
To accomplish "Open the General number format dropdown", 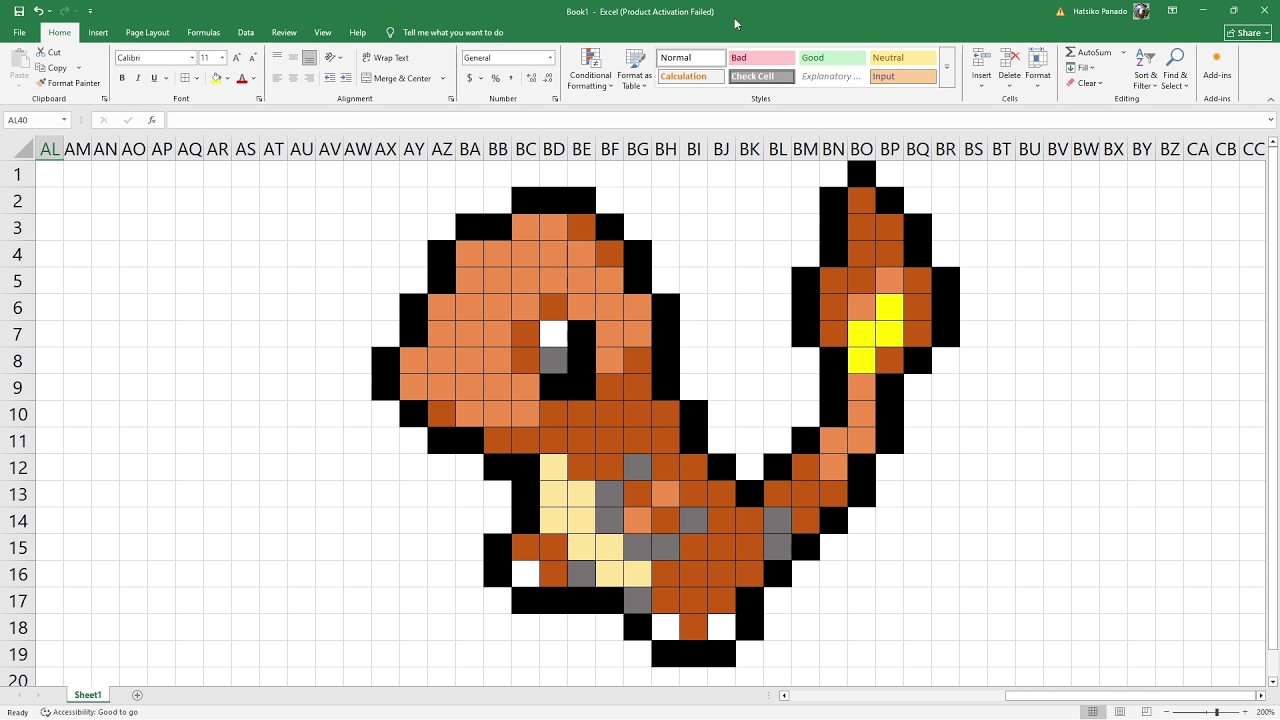I will coord(549,58).
